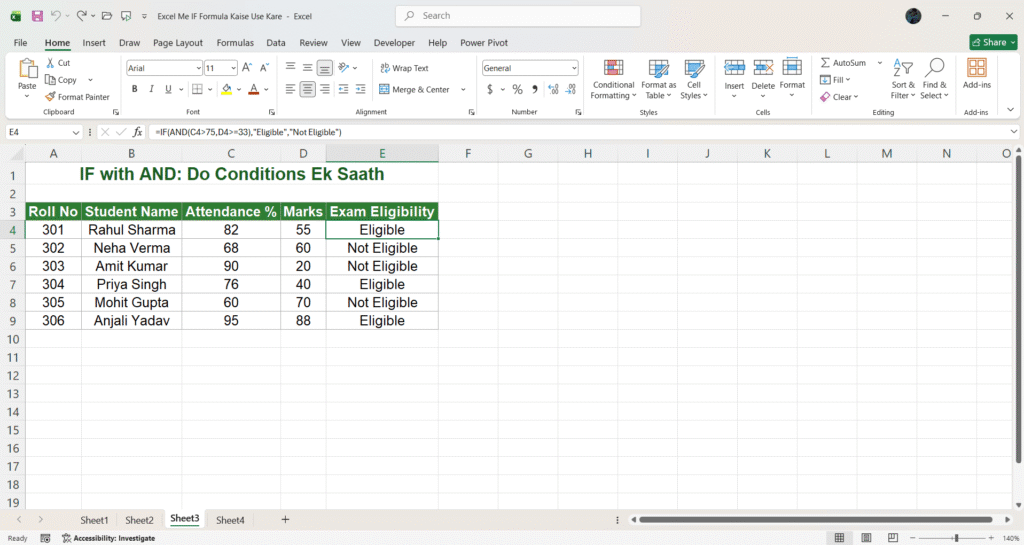Toggle Bold formatting
Viewport: 1024px width, 545px height.
point(135,89)
